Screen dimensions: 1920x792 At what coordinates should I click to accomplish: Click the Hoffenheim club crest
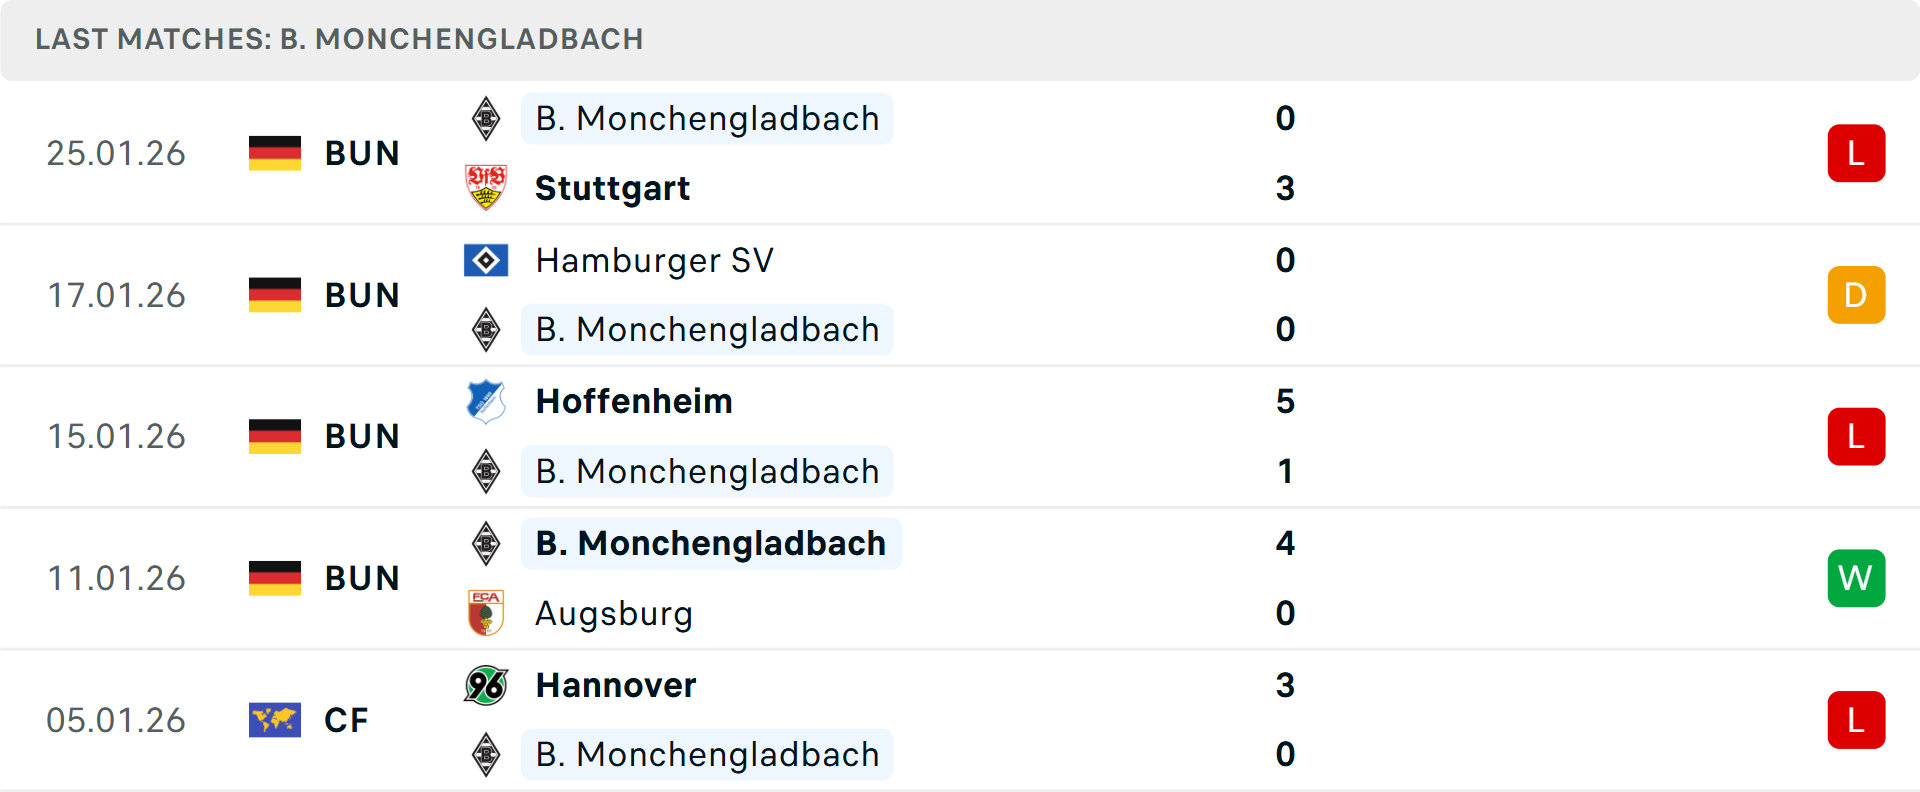tap(486, 401)
